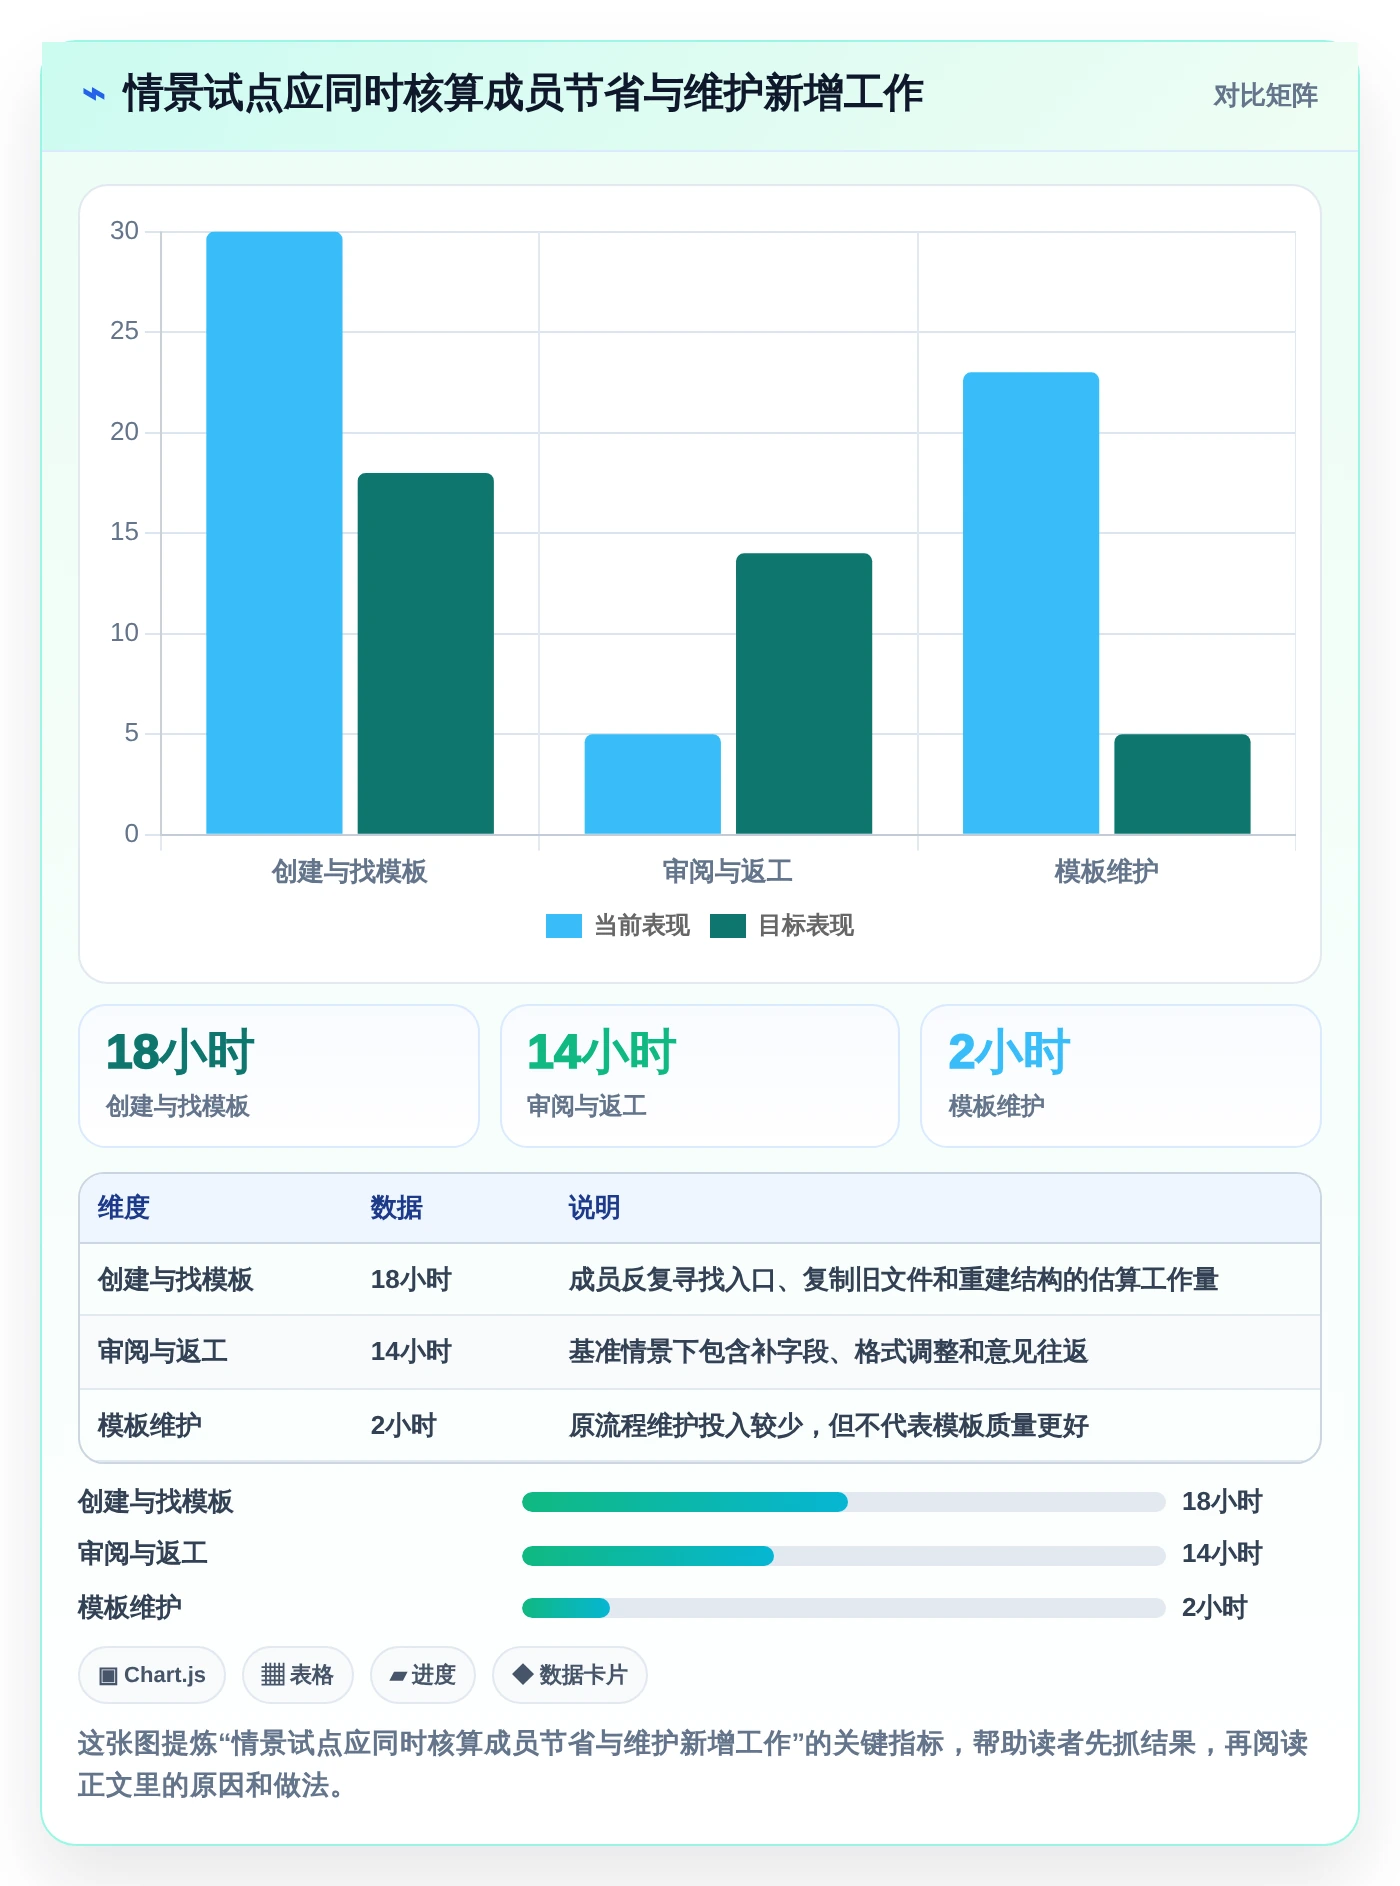The height and width of the screenshot is (1886, 1400).
Task: Click the 14小时 cell in the table
Action: 411,1352
